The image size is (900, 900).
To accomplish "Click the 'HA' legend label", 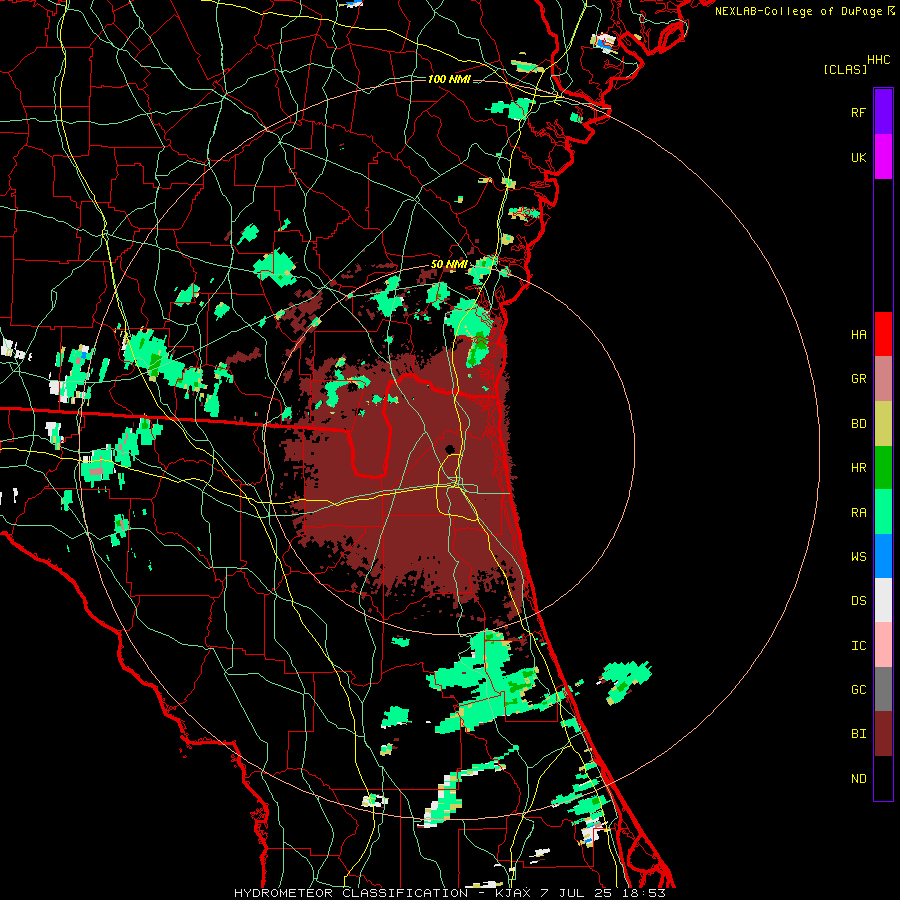I will point(858,334).
